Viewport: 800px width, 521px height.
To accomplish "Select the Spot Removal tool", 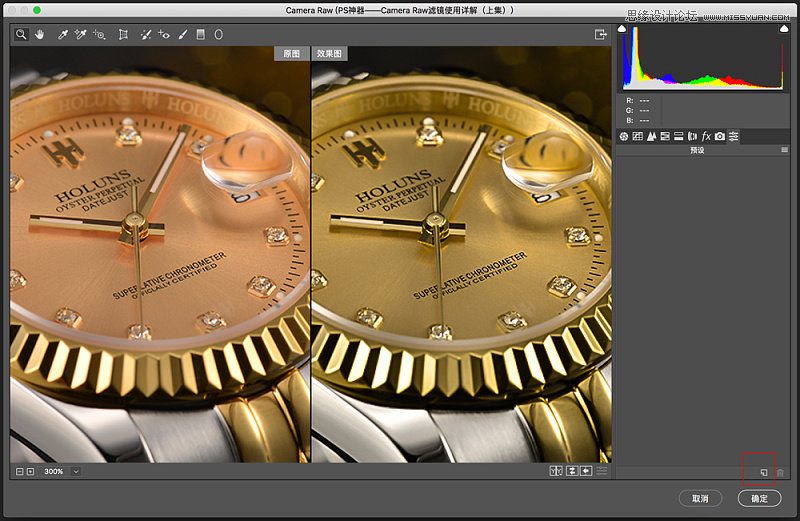I will click(x=145, y=35).
